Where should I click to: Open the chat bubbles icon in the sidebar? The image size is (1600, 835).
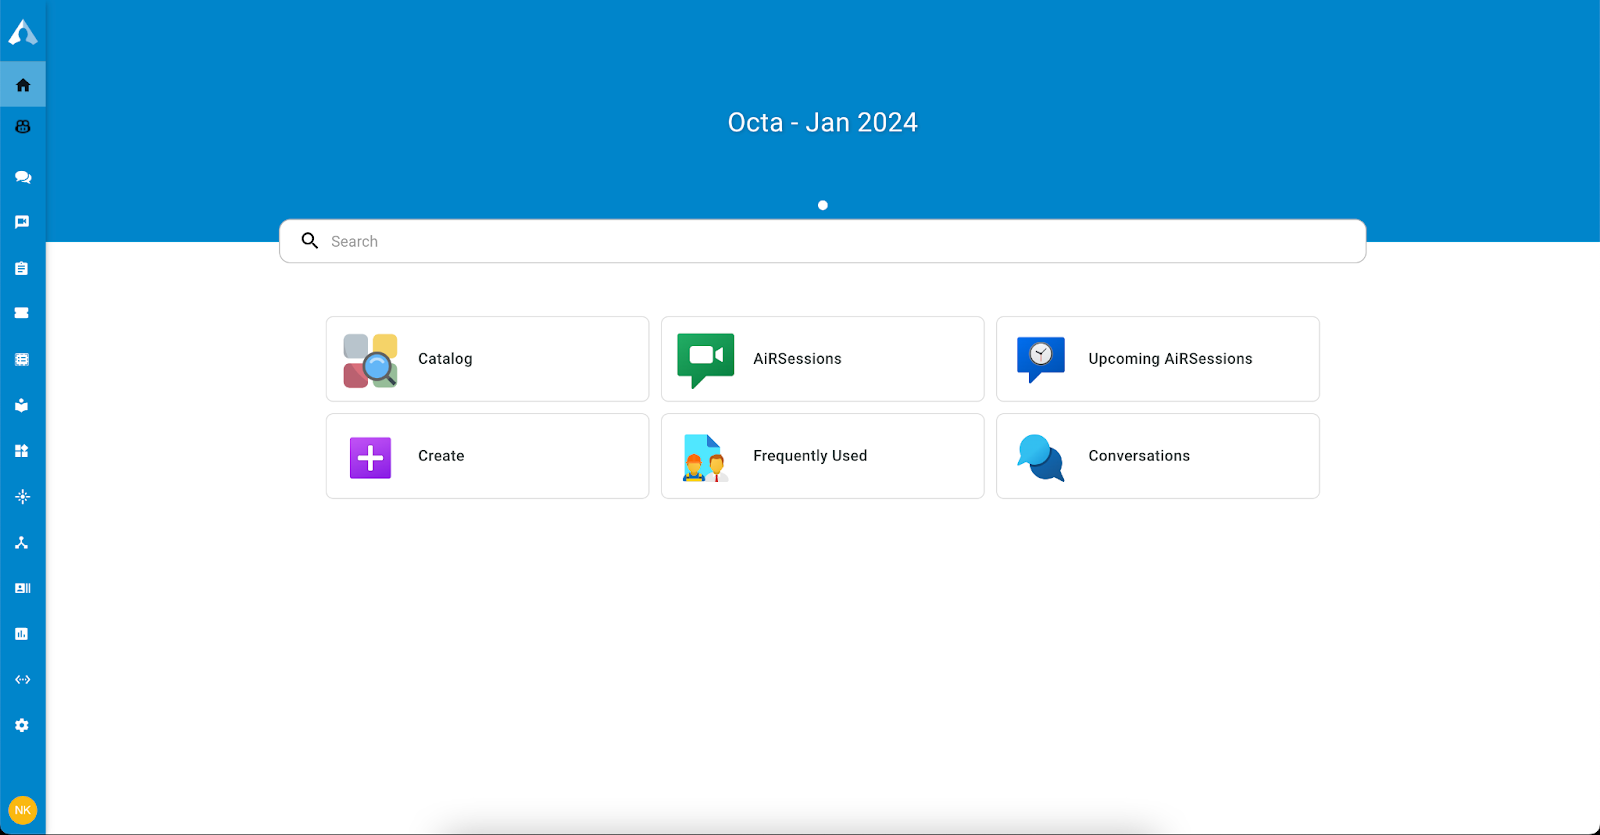(x=23, y=177)
